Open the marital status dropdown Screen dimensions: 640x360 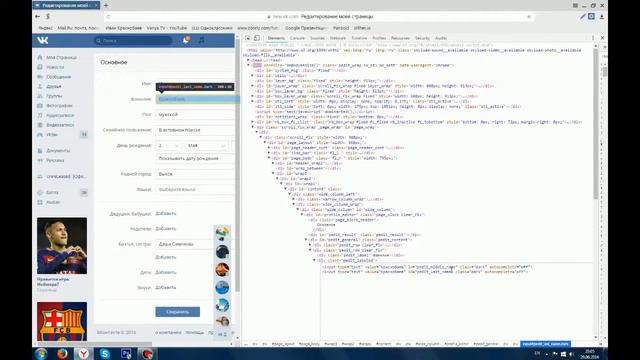click(x=195, y=130)
